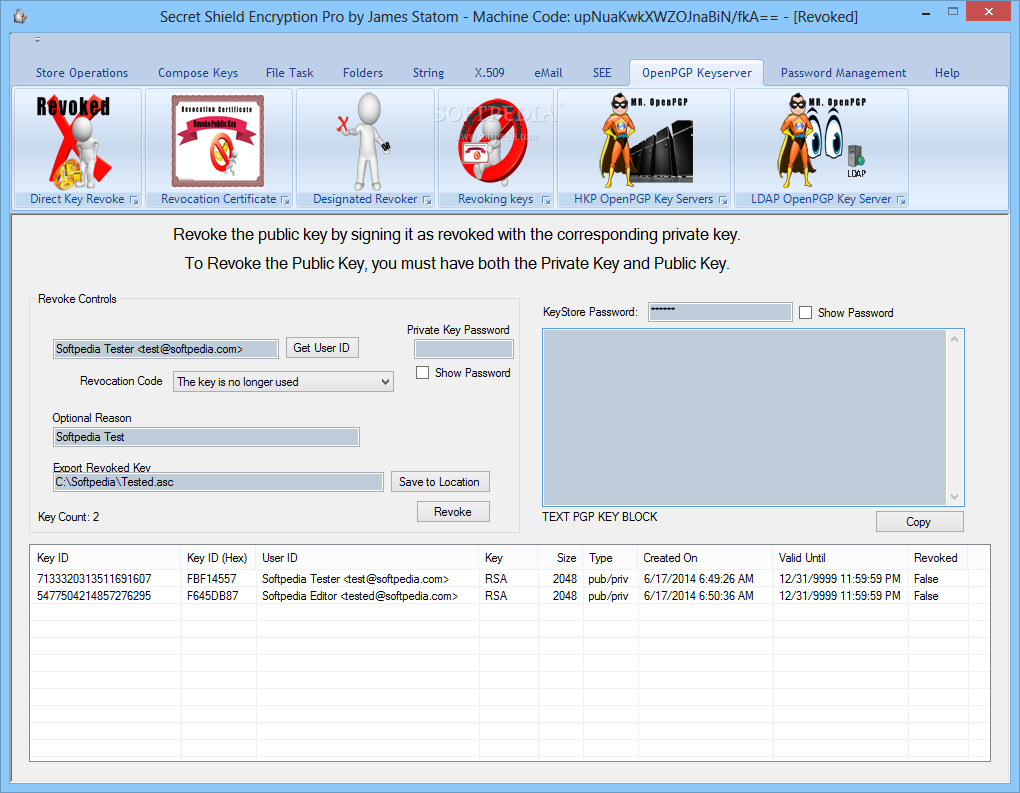The image size is (1020, 793).
Task: Sort by Key ID (Hex) column header
Action: 217,558
